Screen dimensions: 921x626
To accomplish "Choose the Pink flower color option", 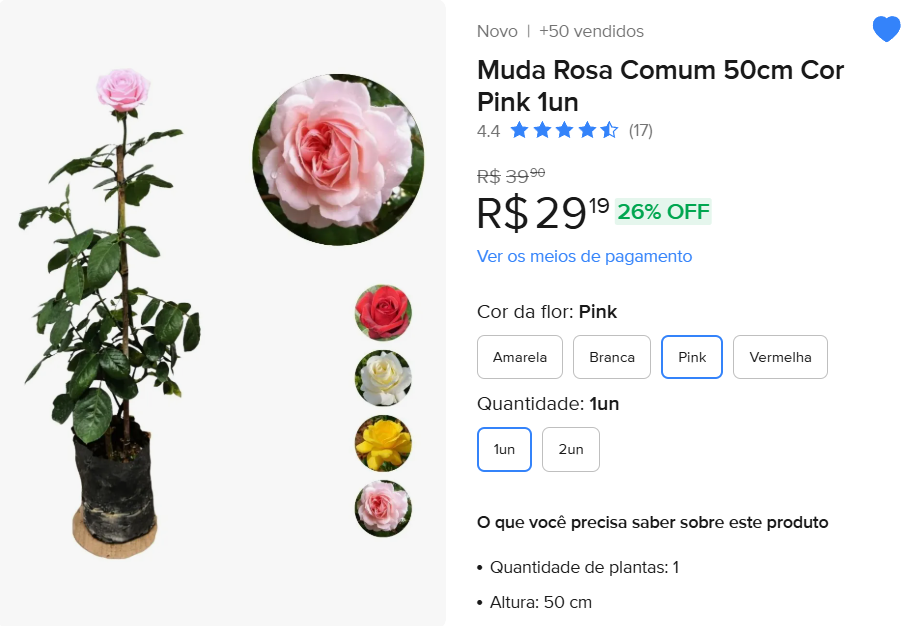I will [692, 357].
